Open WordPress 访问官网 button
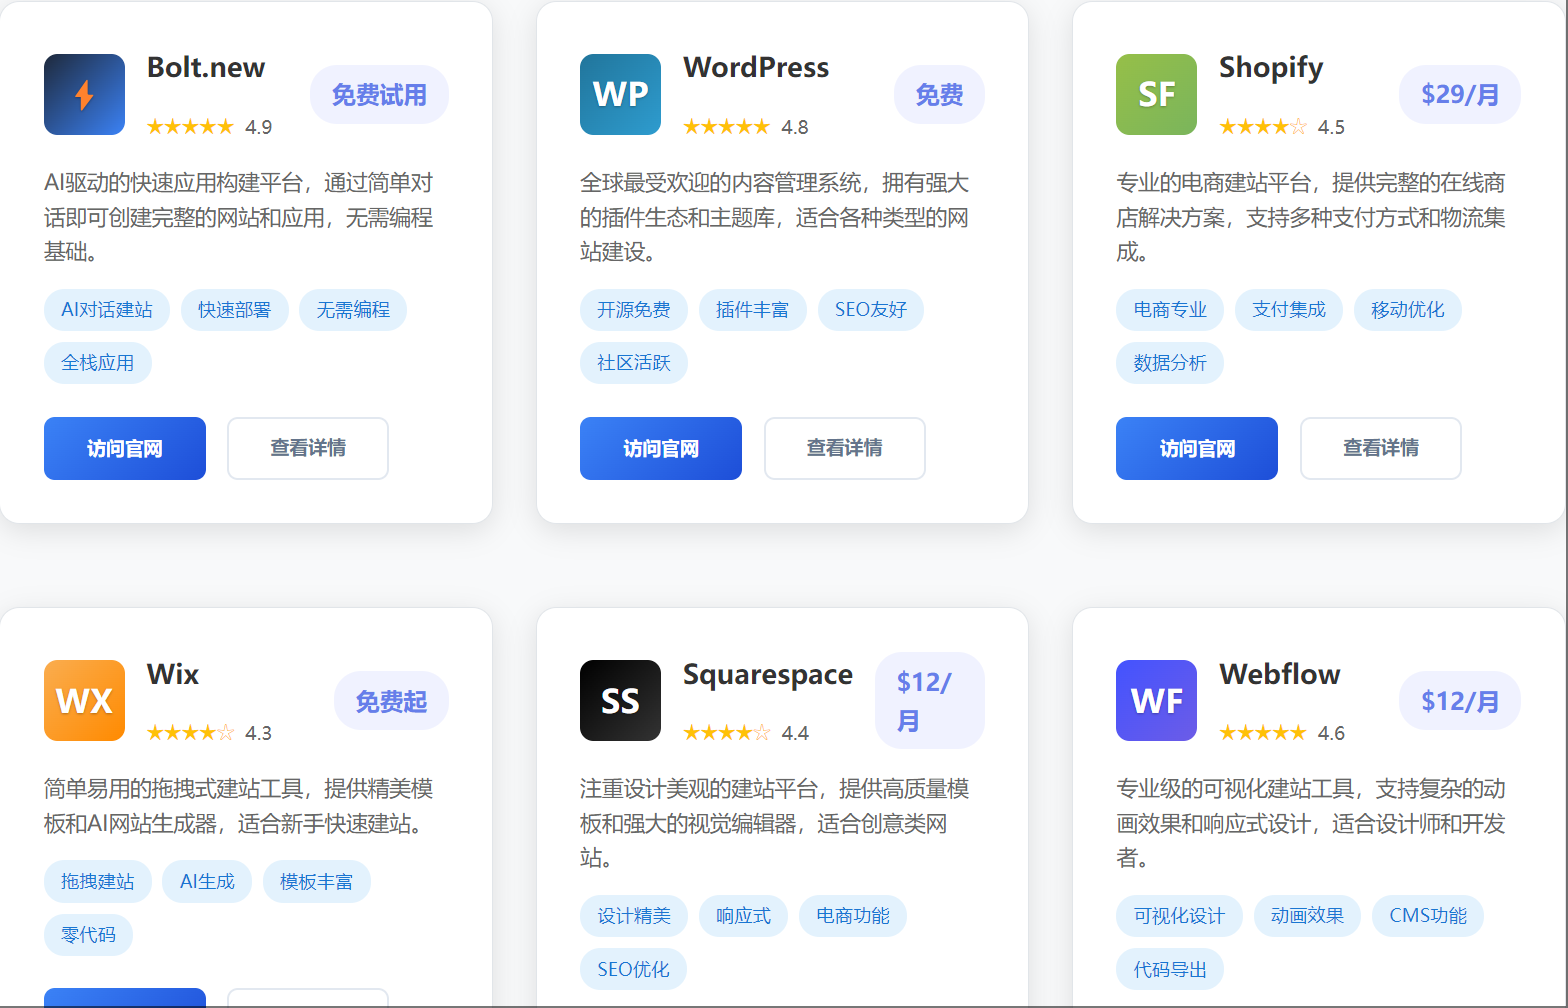The image size is (1568, 1008). click(x=661, y=449)
